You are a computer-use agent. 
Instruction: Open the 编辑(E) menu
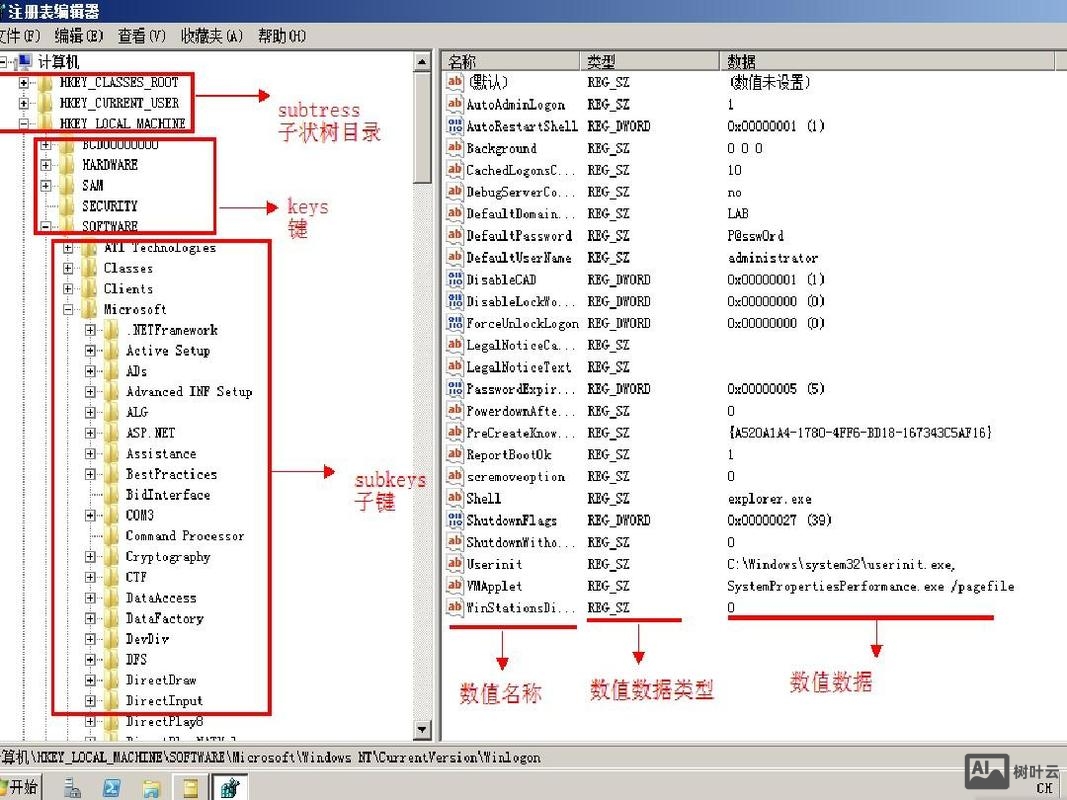(79, 36)
